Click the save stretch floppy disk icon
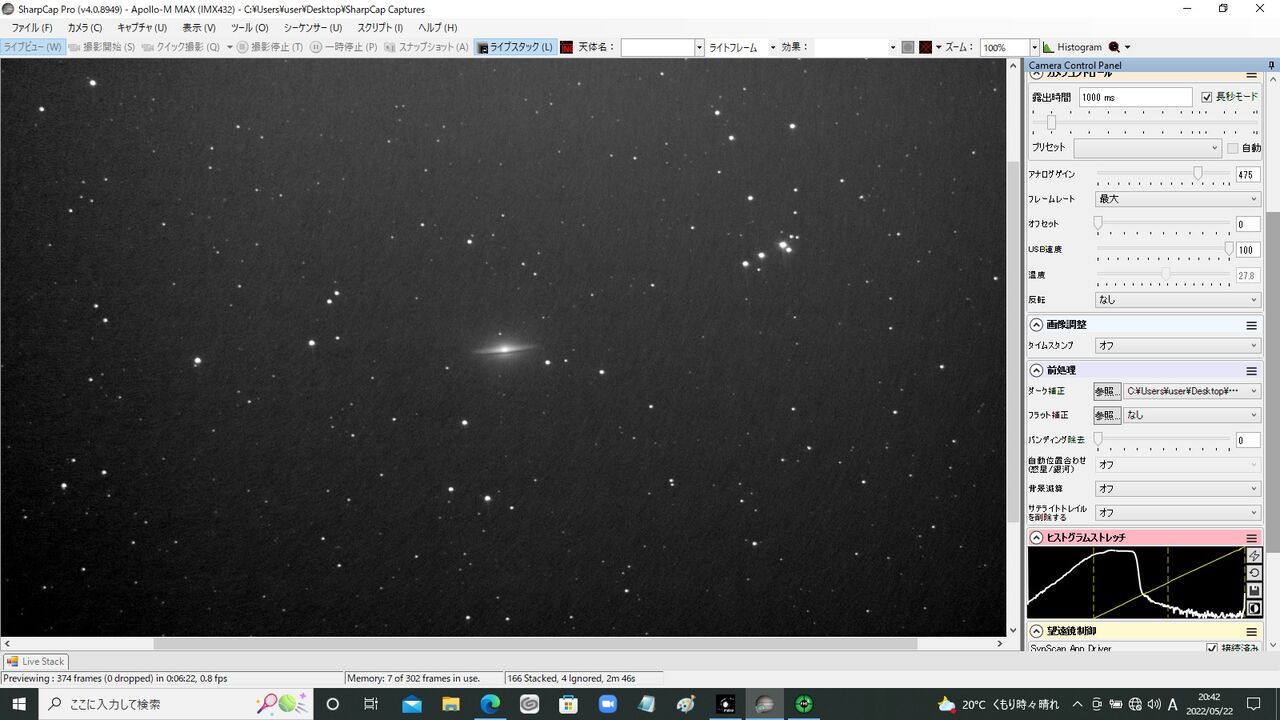The image size is (1280, 720). pyautogui.click(x=1254, y=590)
